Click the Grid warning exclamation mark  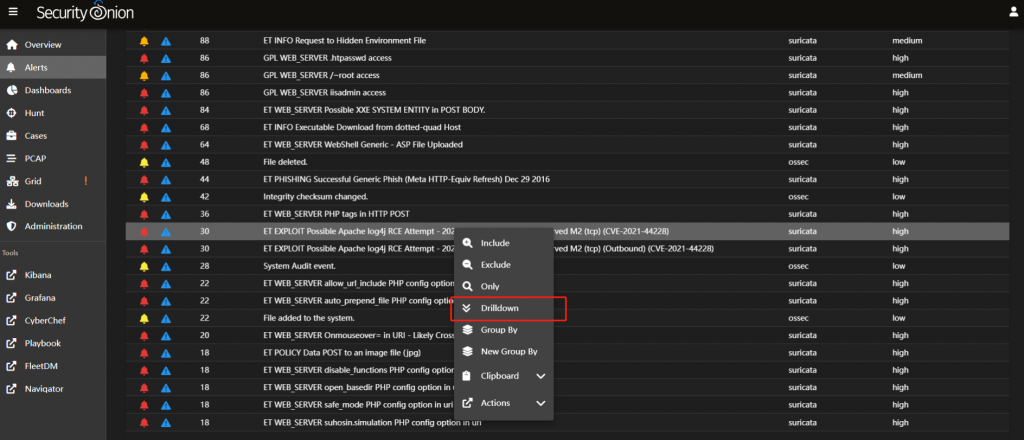tap(86, 181)
